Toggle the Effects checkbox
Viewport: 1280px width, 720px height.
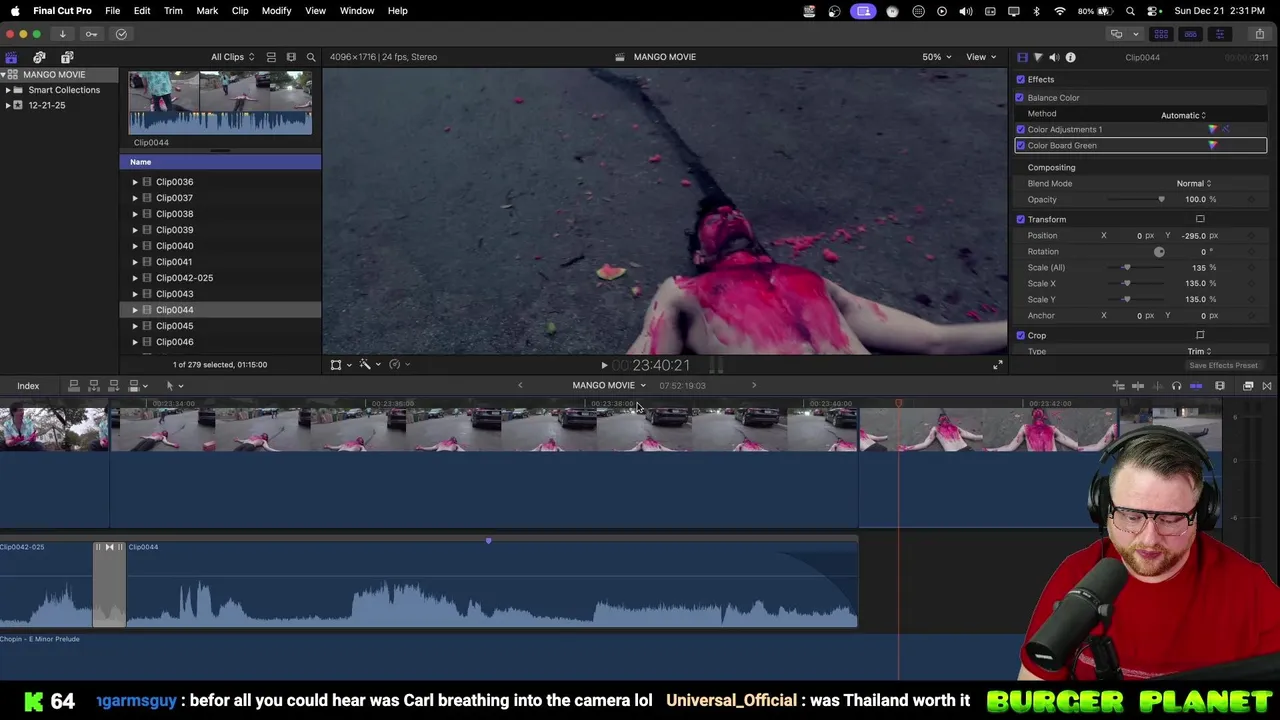(1021, 79)
